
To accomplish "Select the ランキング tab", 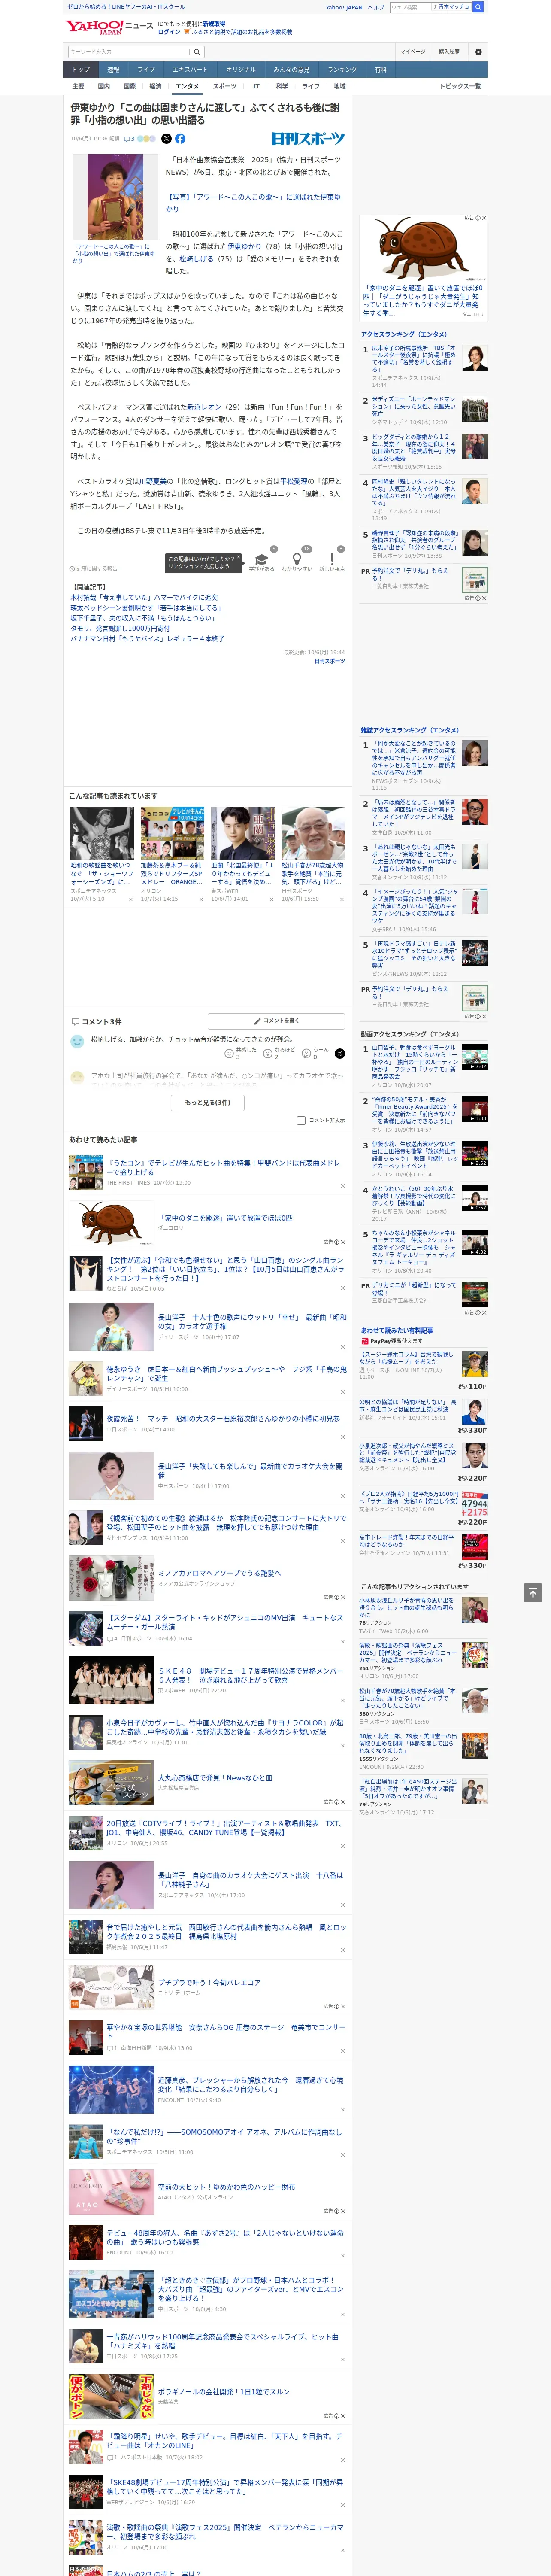I will pos(342,70).
